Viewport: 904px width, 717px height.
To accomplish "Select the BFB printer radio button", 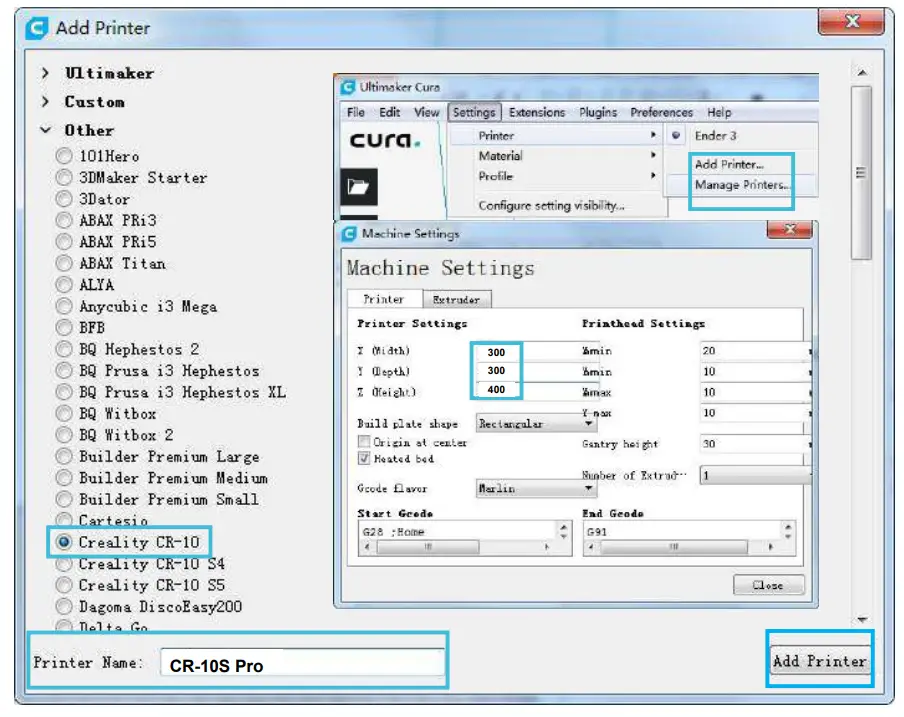I will click(64, 327).
